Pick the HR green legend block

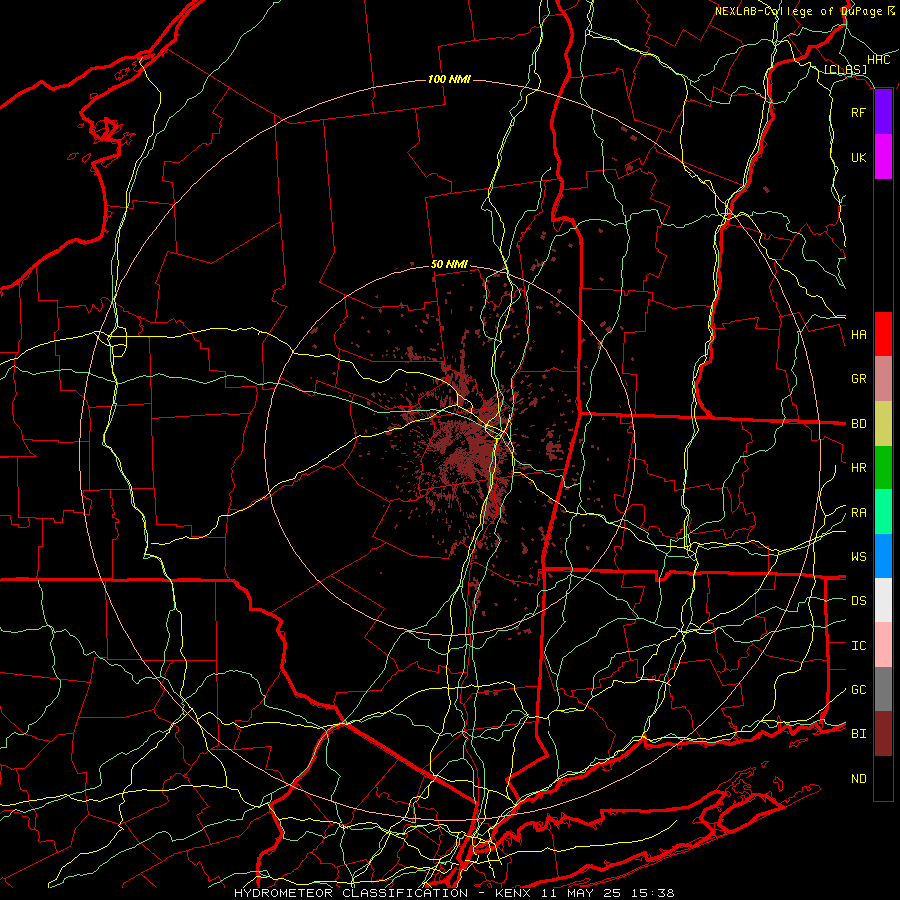[883, 468]
